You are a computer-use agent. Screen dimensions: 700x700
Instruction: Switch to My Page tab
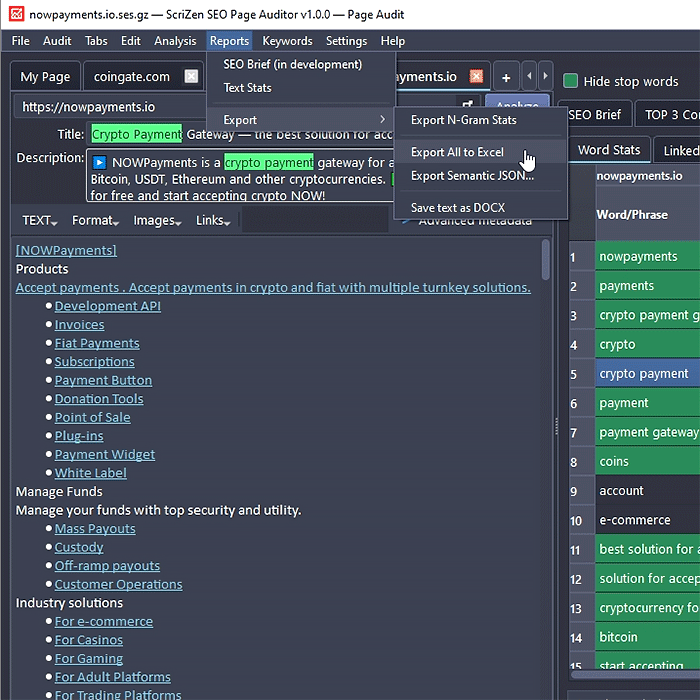pyautogui.click(x=45, y=77)
